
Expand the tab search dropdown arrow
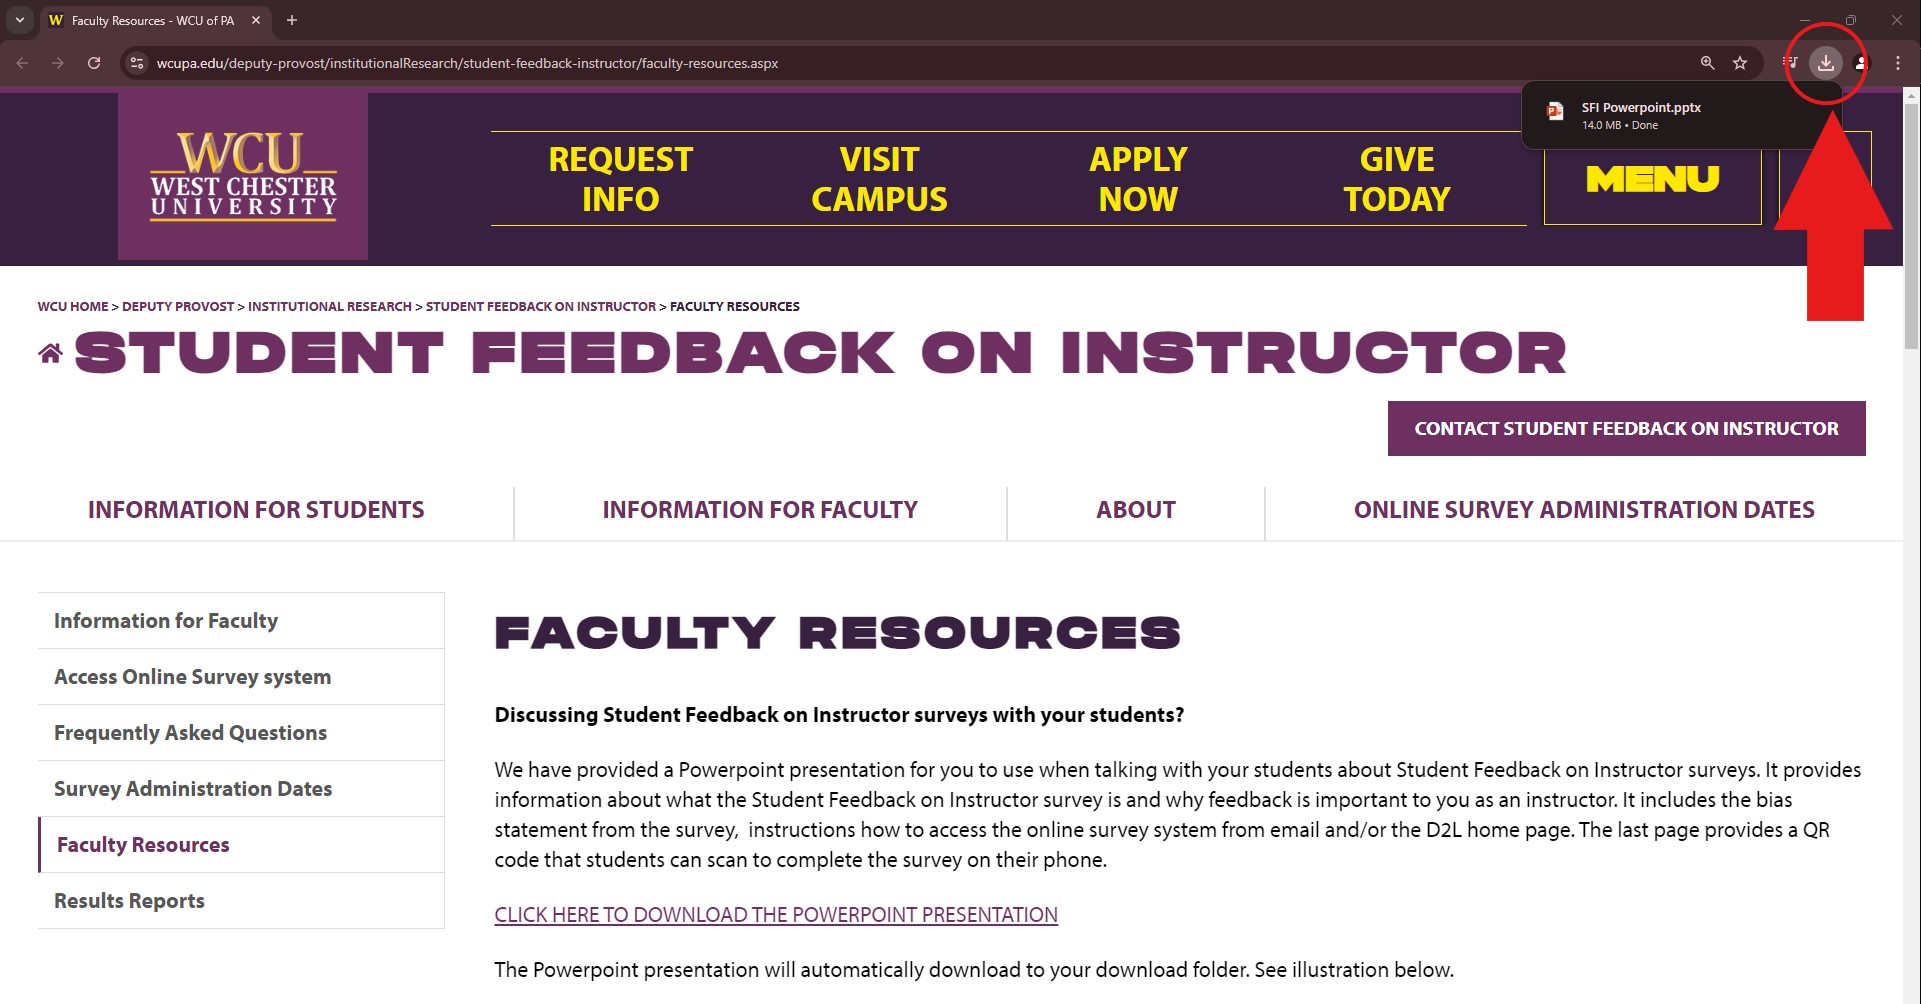coord(20,20)
